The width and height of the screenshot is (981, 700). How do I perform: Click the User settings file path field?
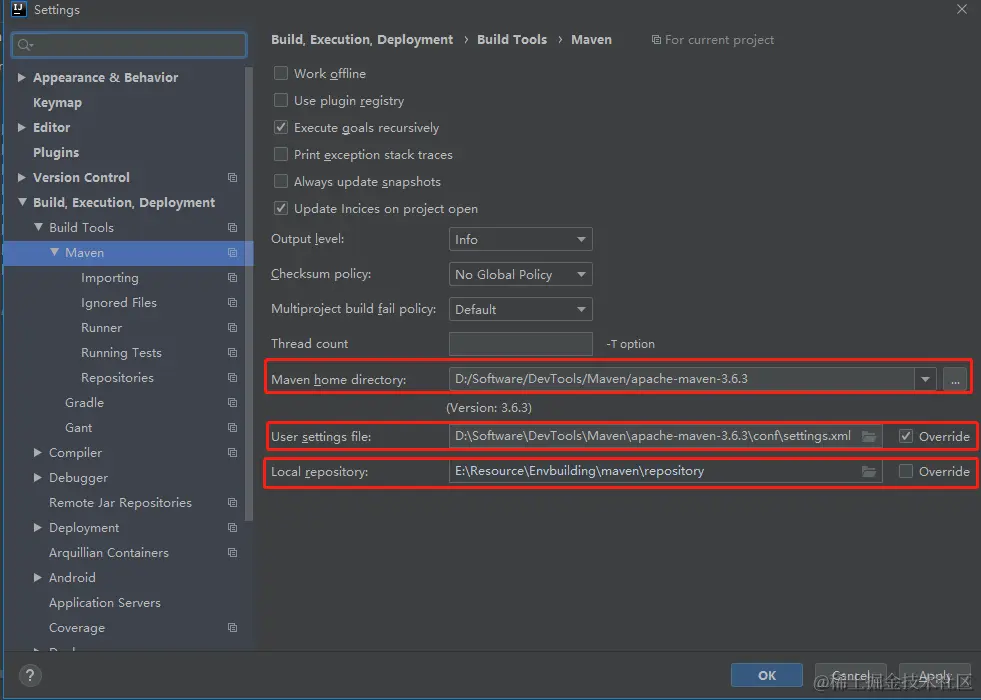[665, 437]
